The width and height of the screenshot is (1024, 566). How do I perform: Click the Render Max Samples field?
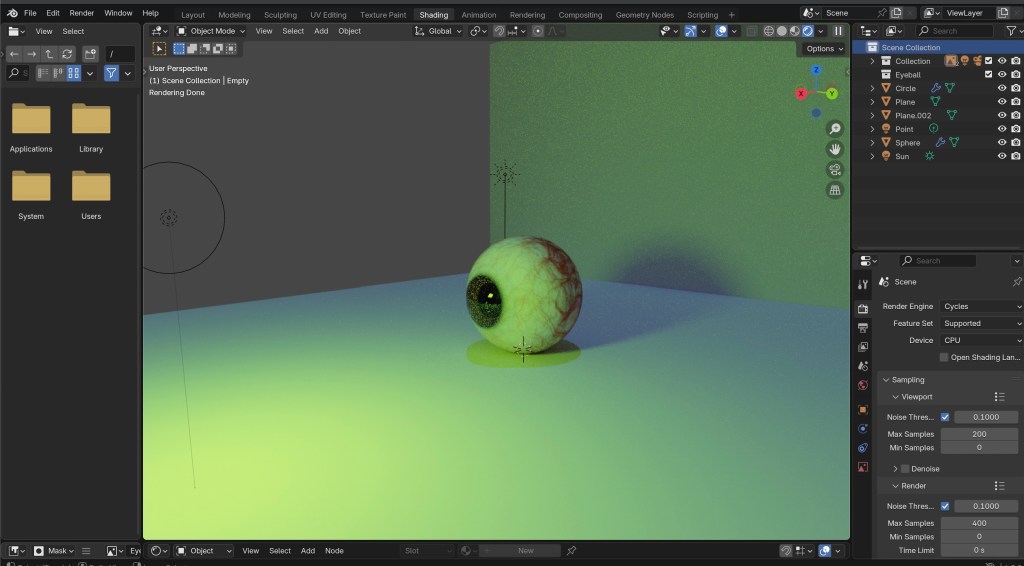pyautogui.click(x=979, y=523)
